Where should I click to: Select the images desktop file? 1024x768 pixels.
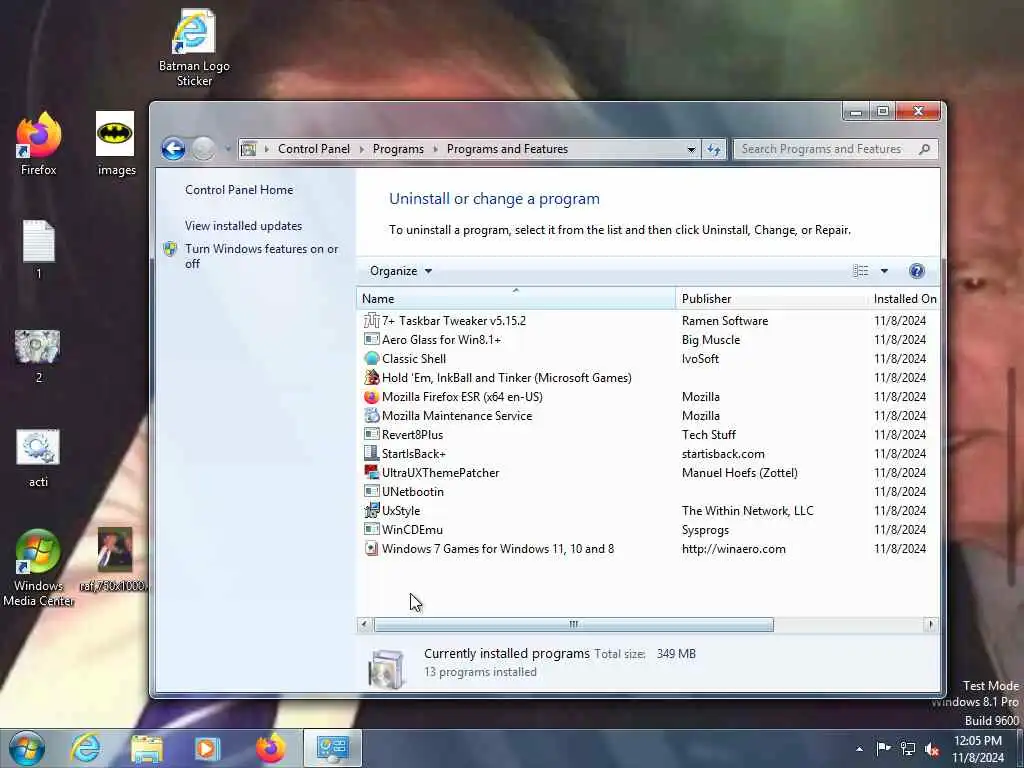click(x=116, y=144)
